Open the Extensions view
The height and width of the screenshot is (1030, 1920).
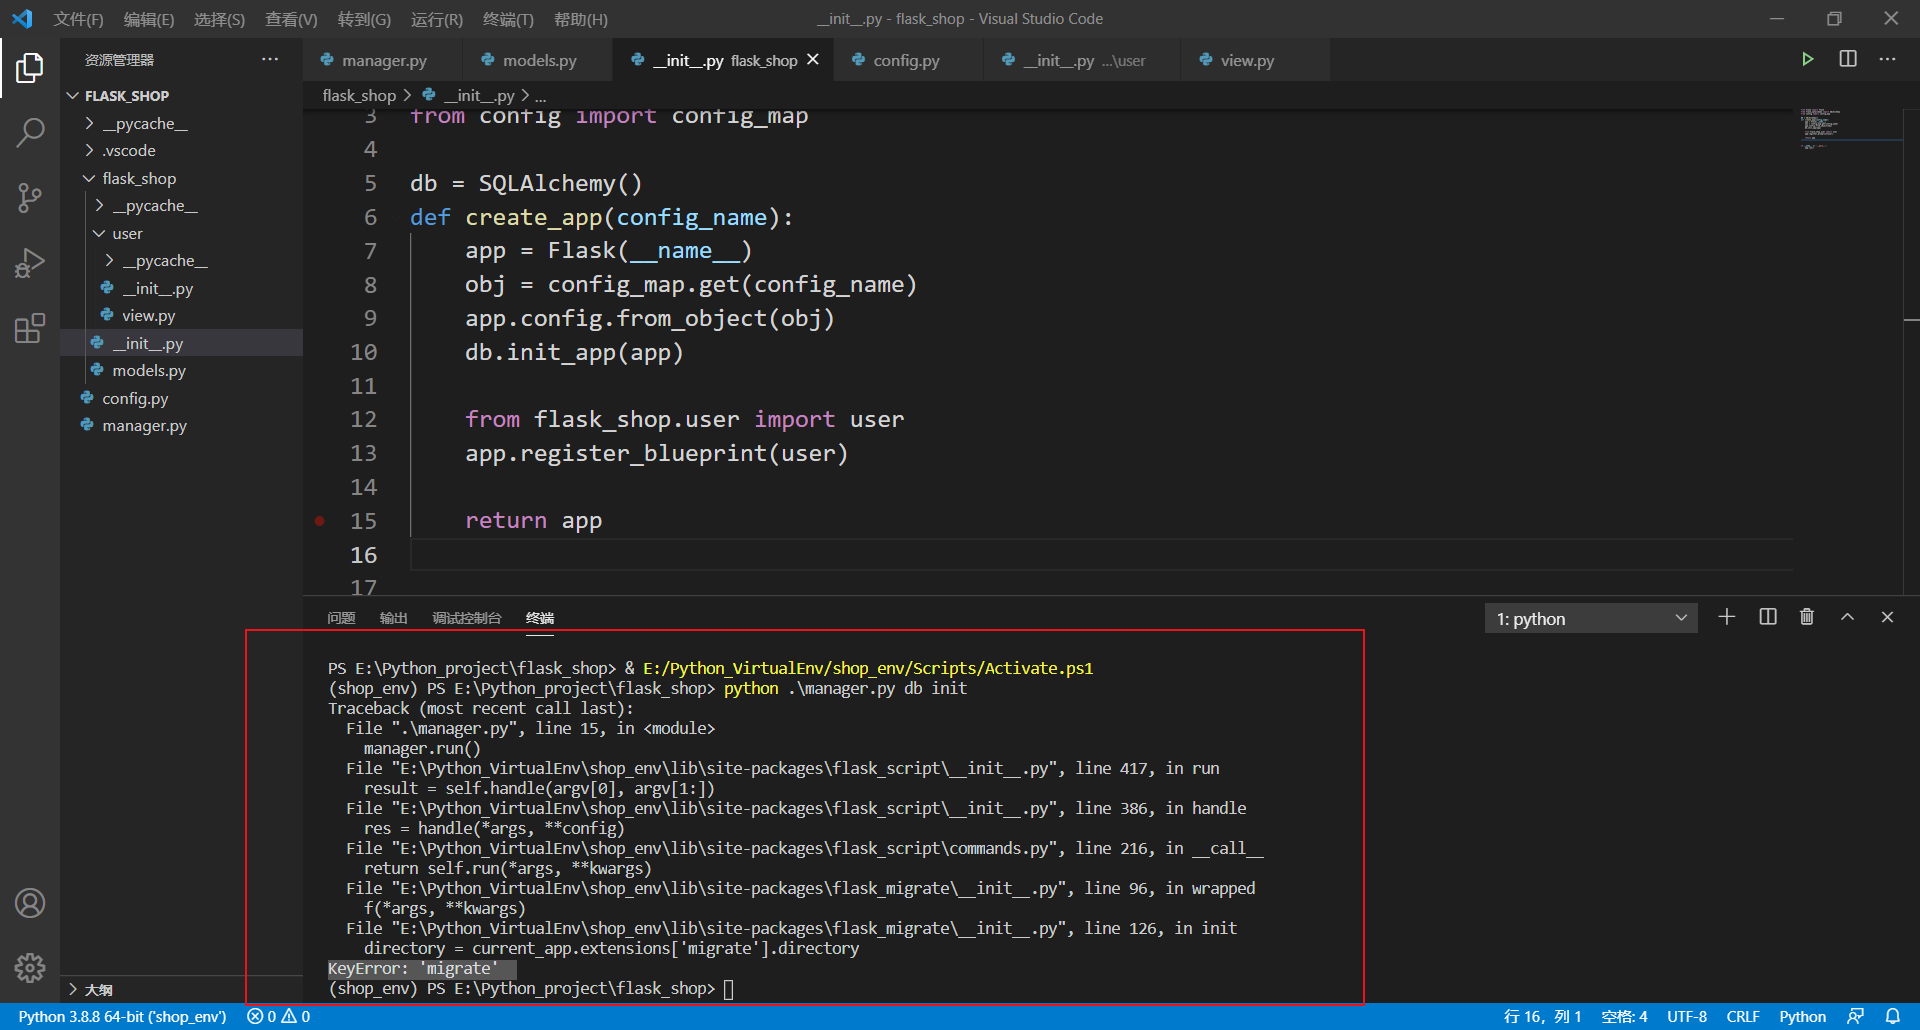click(x=30, y=328)
